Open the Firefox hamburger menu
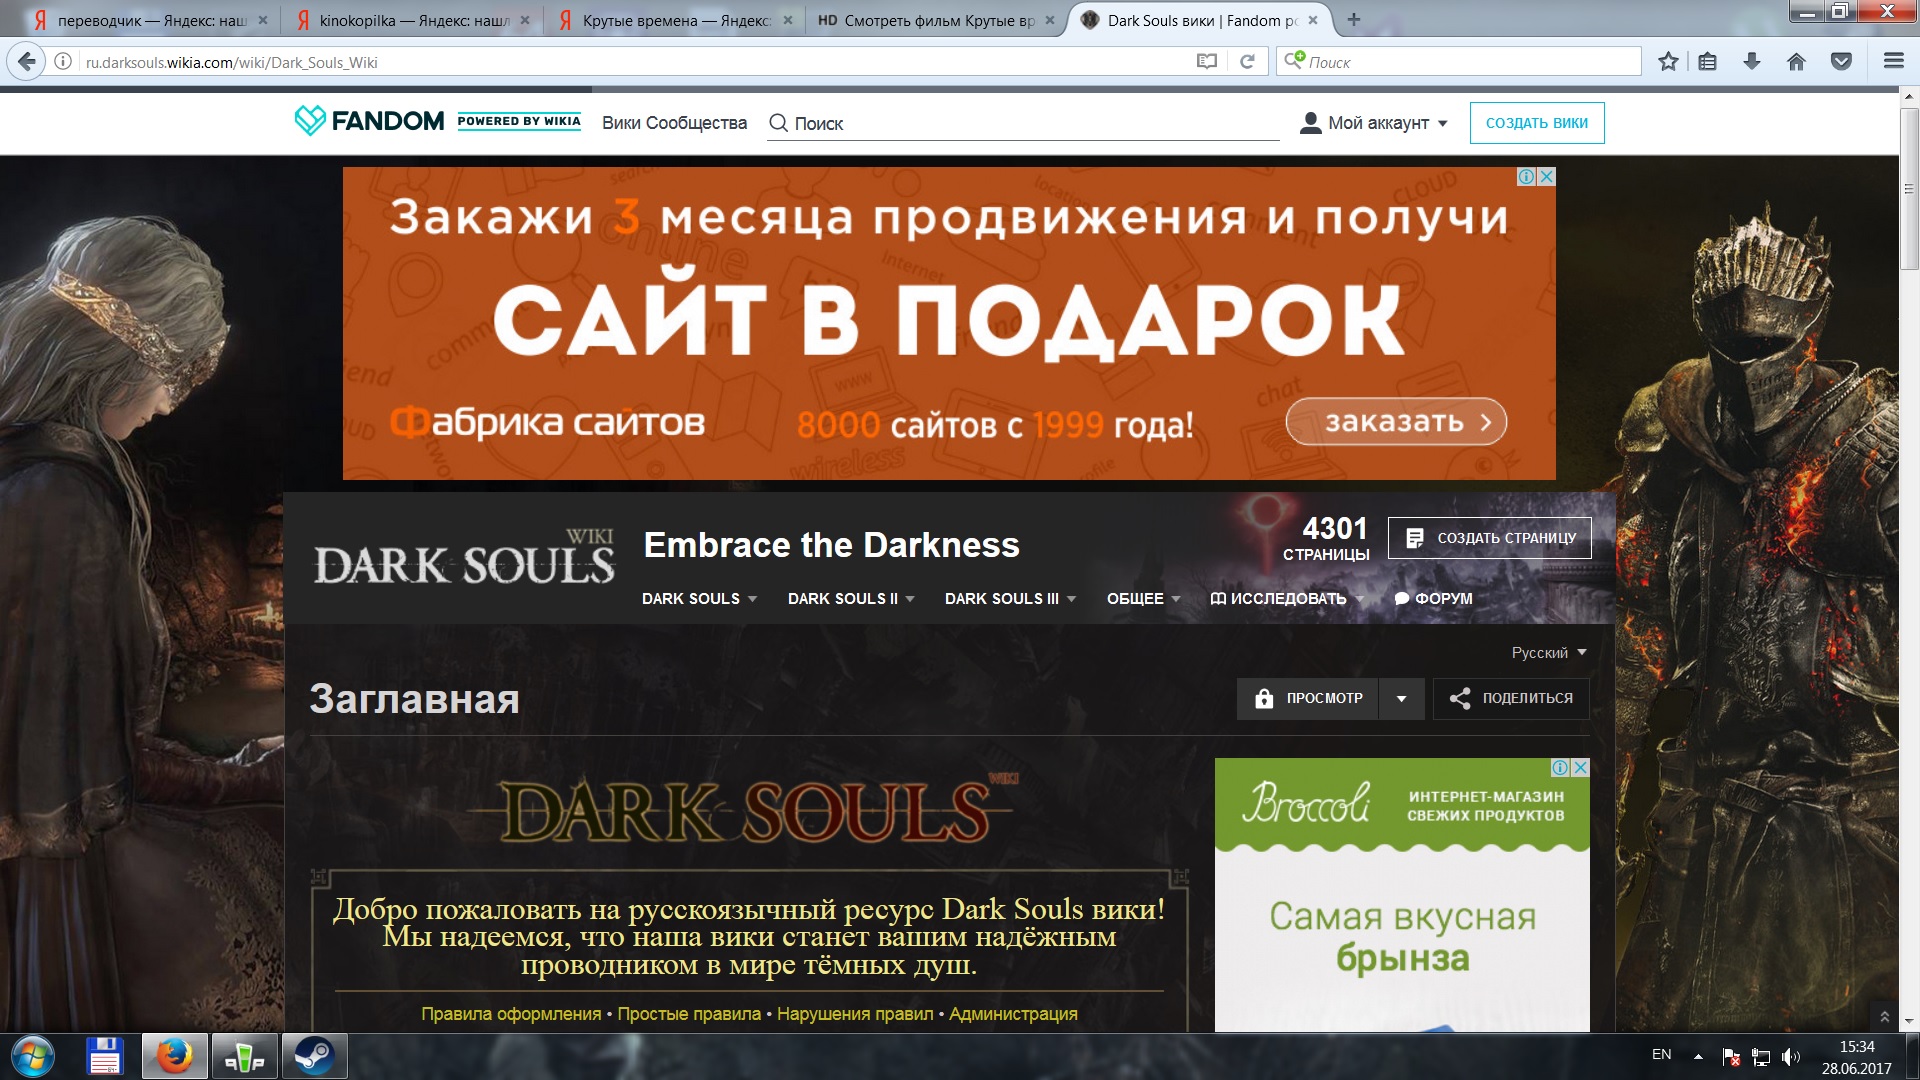The width and height of the screenshot is (1920, 1080). click(x=1893, y=62)
